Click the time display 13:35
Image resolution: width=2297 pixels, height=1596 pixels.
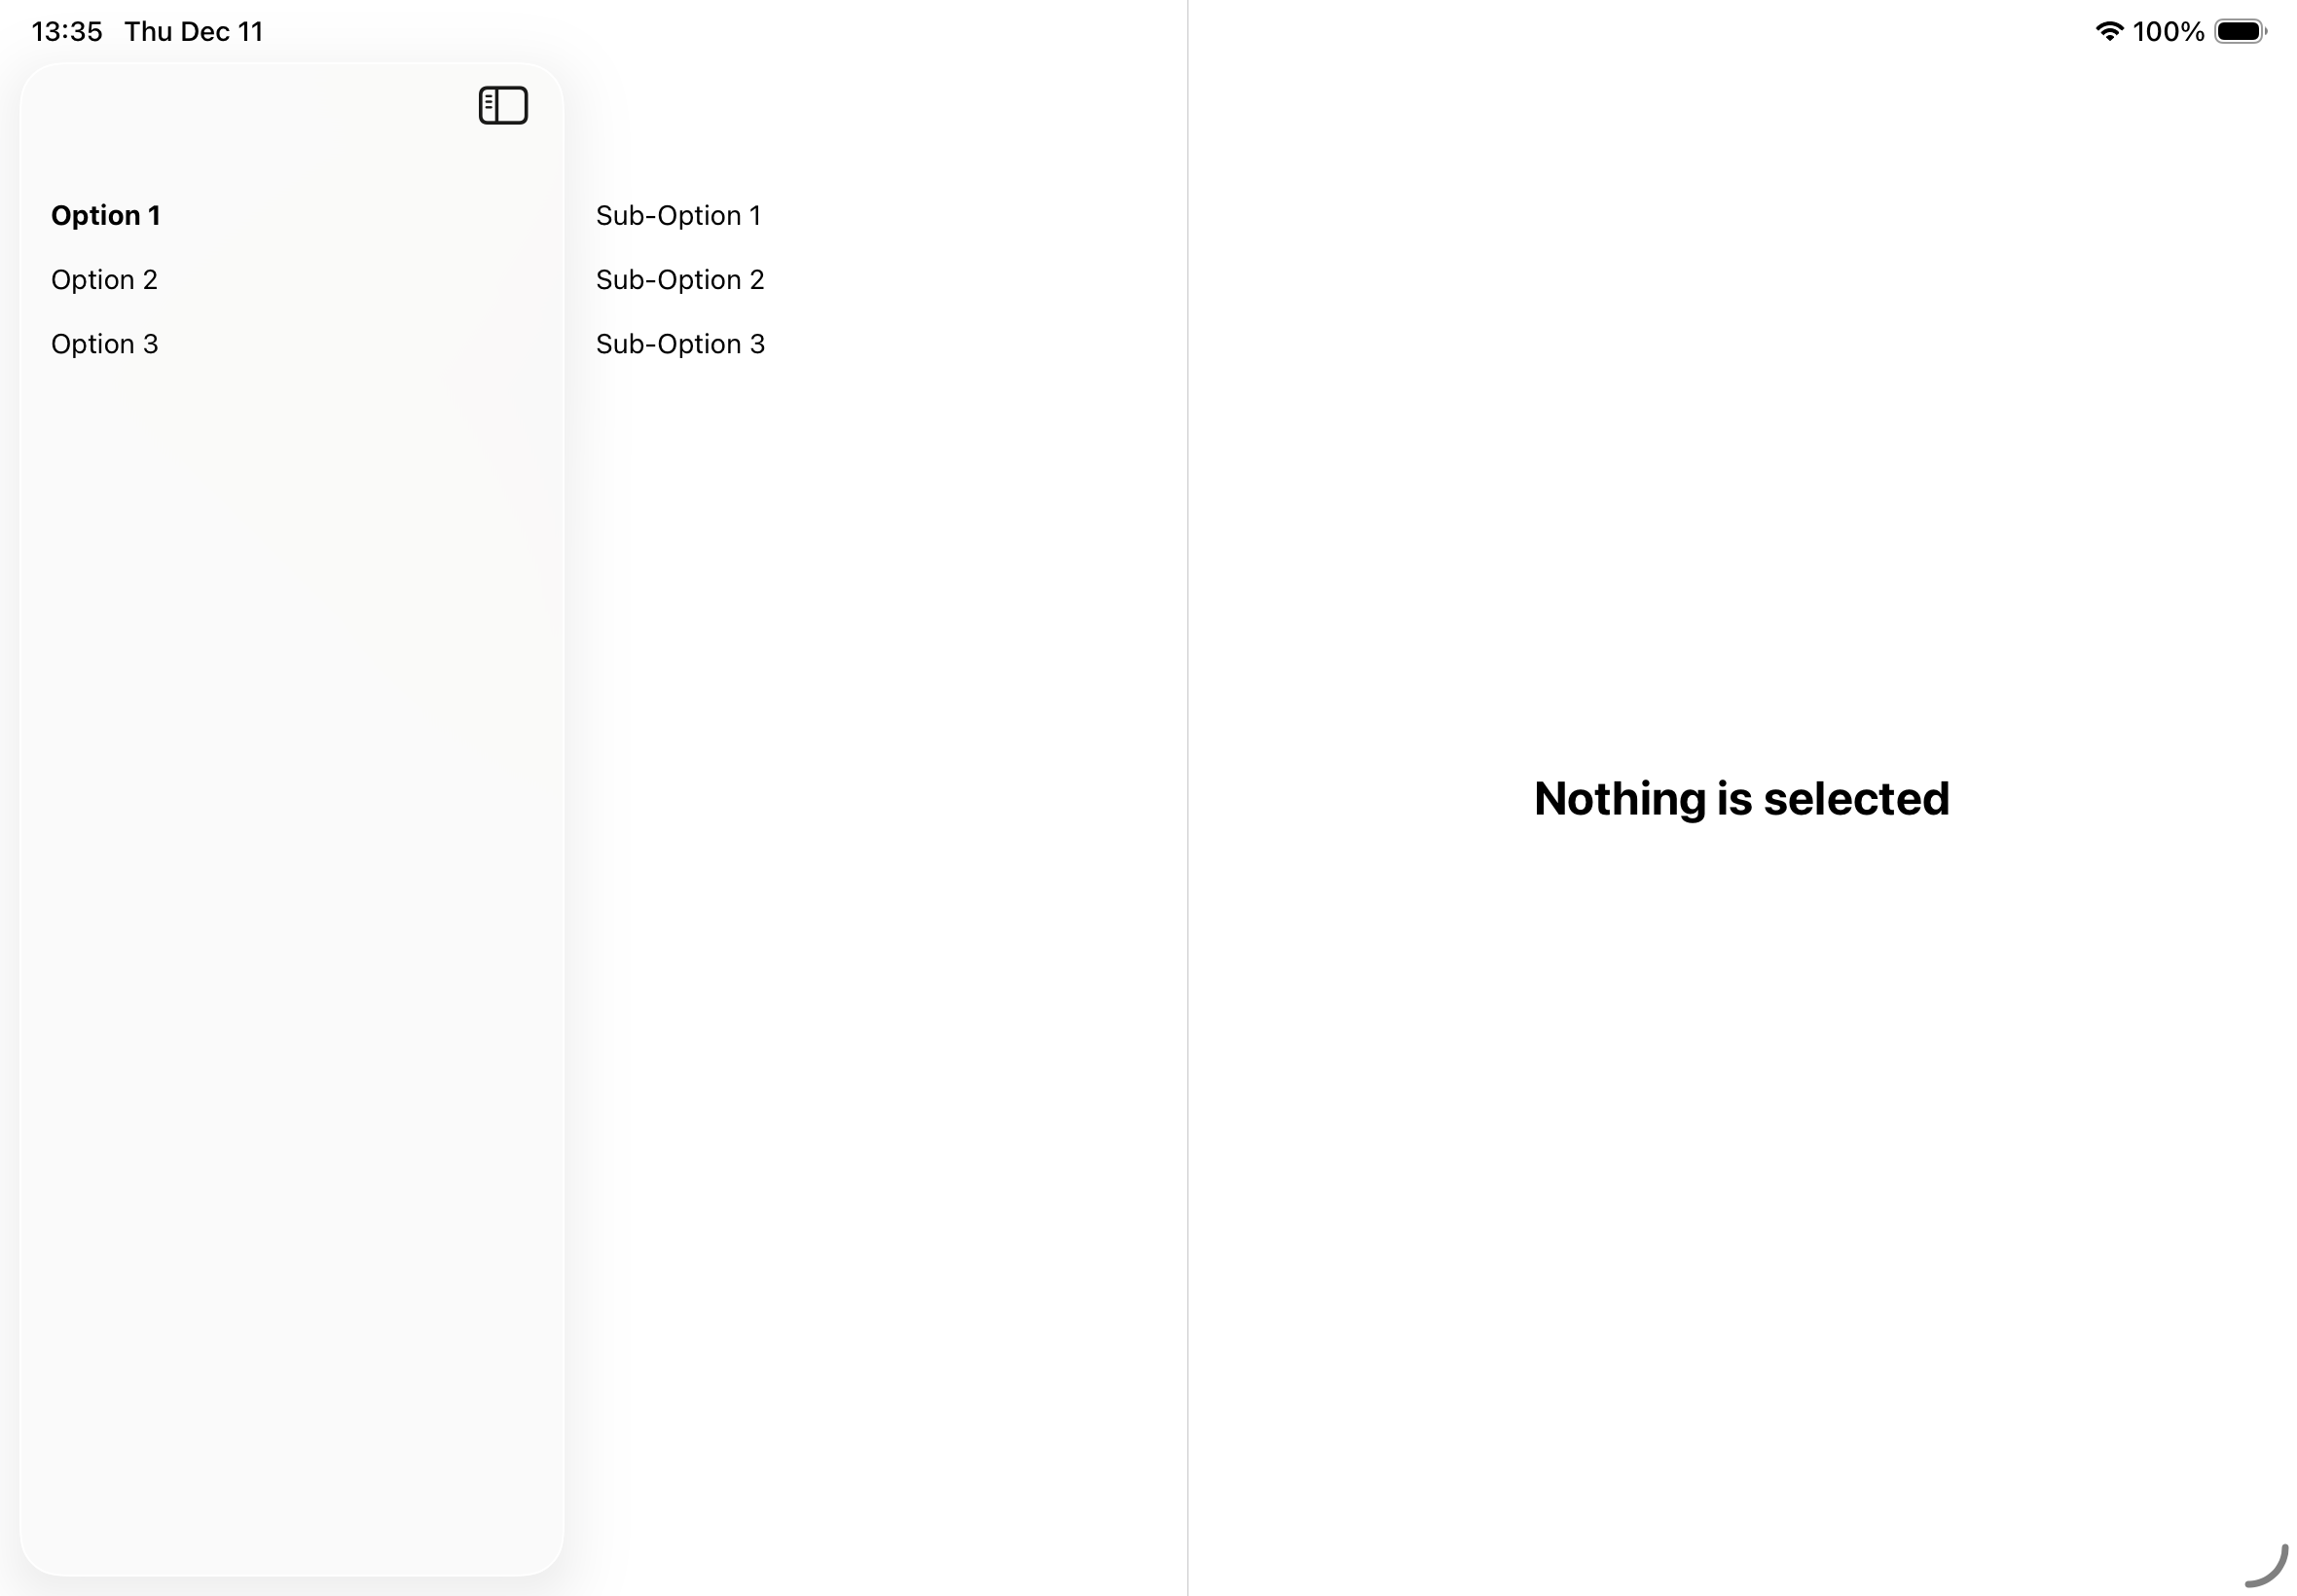(x=64, y=31)
